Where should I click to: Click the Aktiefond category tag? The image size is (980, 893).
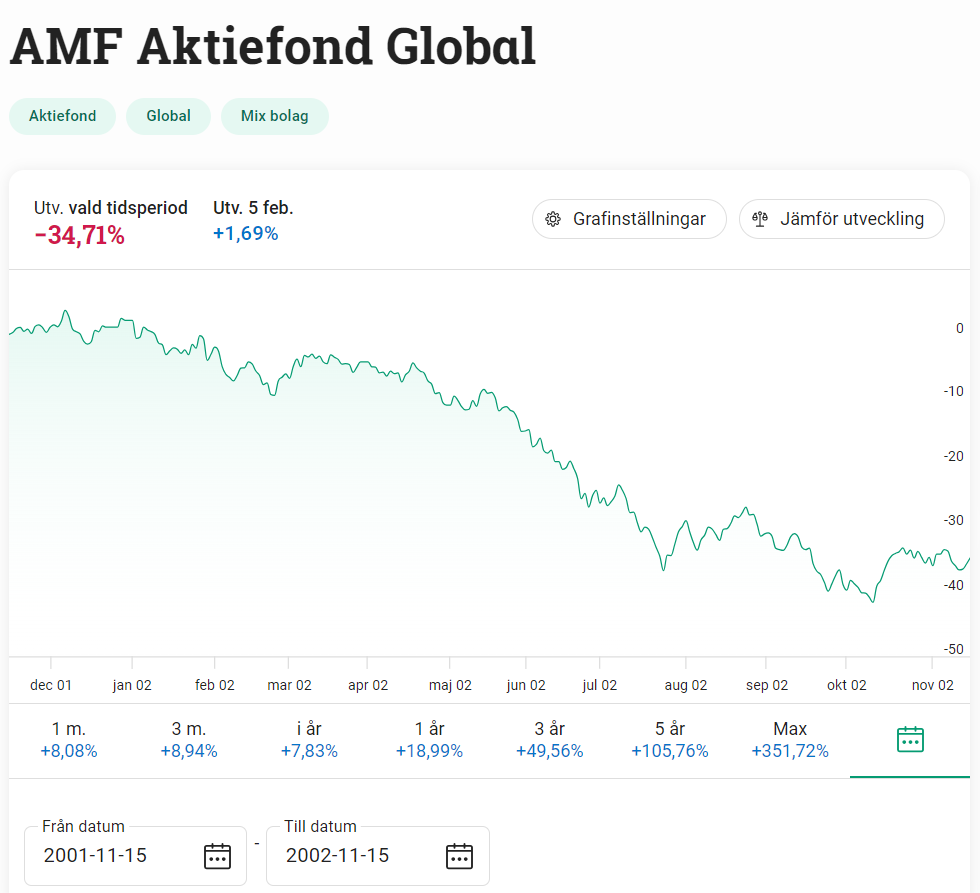click(63, 116)
